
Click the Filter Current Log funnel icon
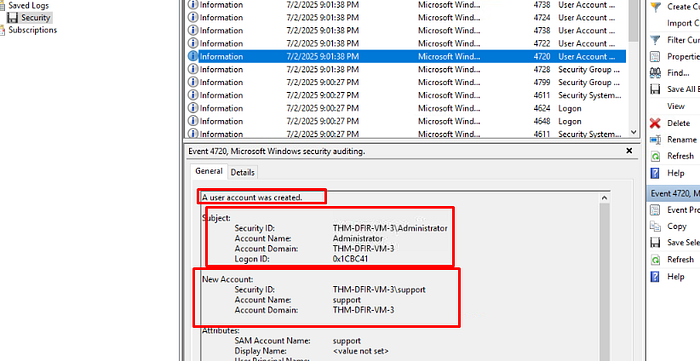pyautogui.click(x=655, y=40)
